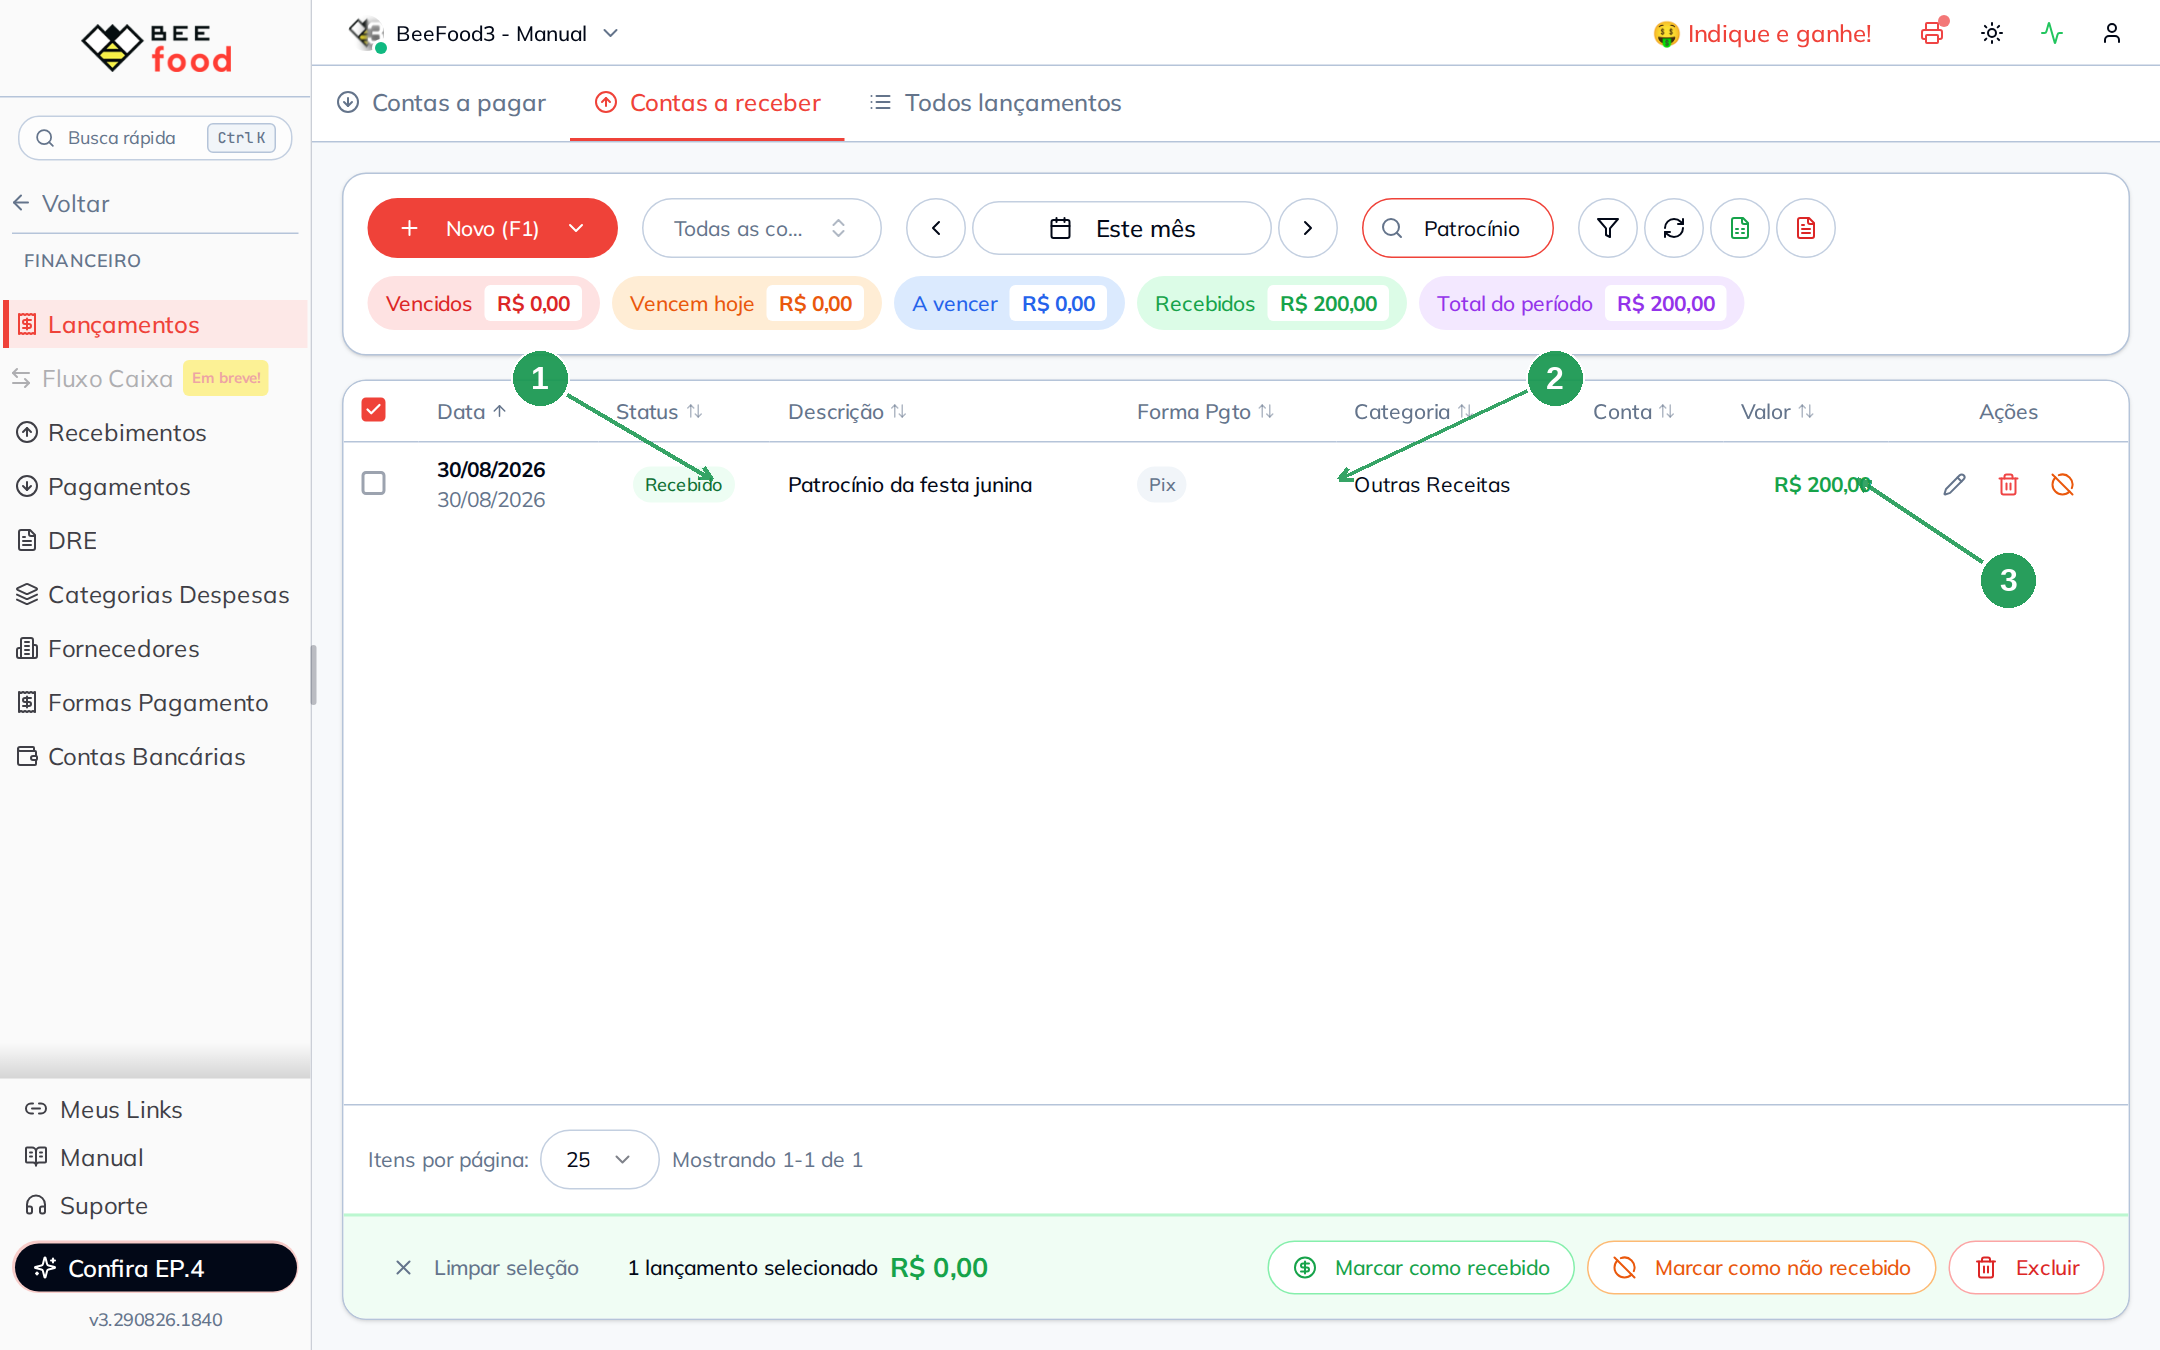Switch to Contas a receber tab
The height and width of the screenshot is (1350, 2160).
click(707, 103)
